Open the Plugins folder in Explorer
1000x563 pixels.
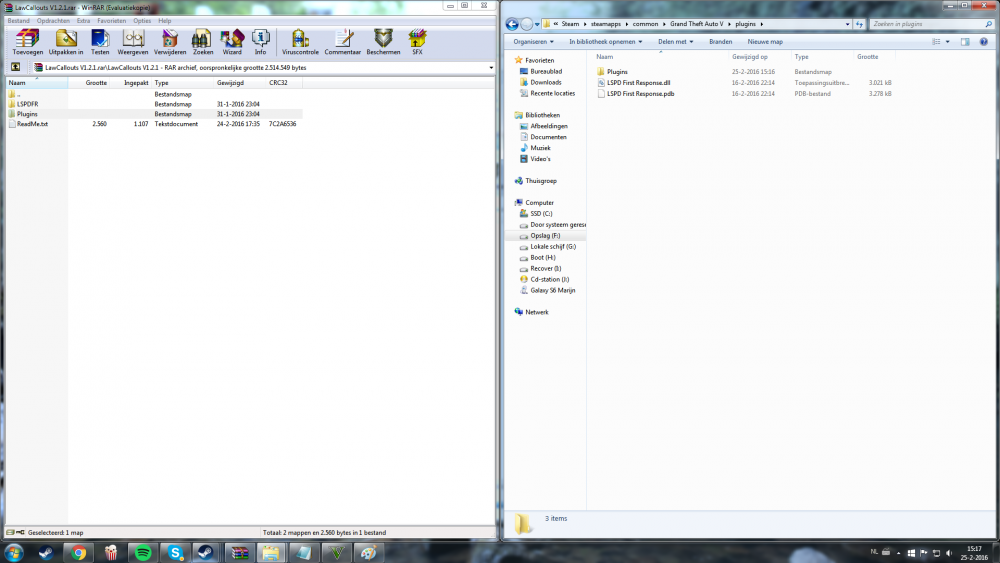point(617,72)
